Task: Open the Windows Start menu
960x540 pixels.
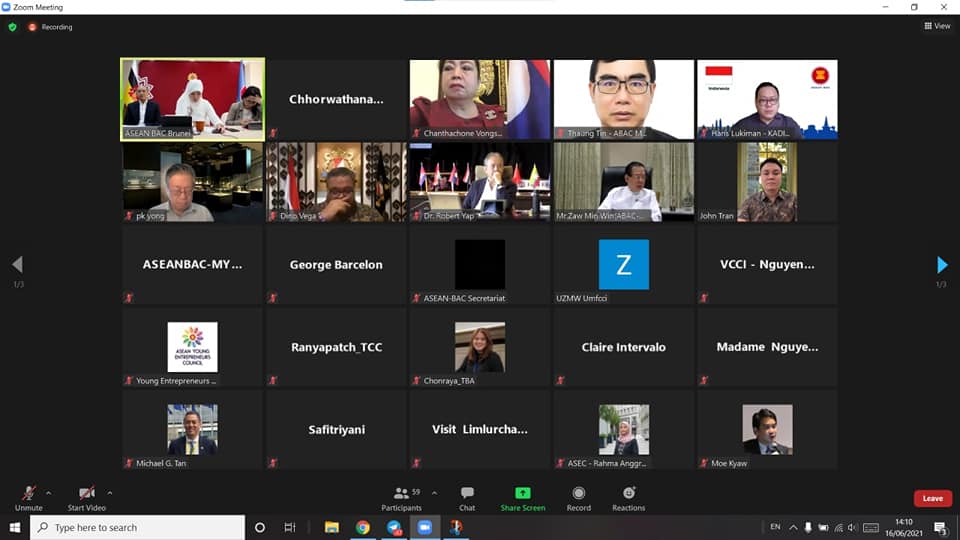Action: point(15,527)
